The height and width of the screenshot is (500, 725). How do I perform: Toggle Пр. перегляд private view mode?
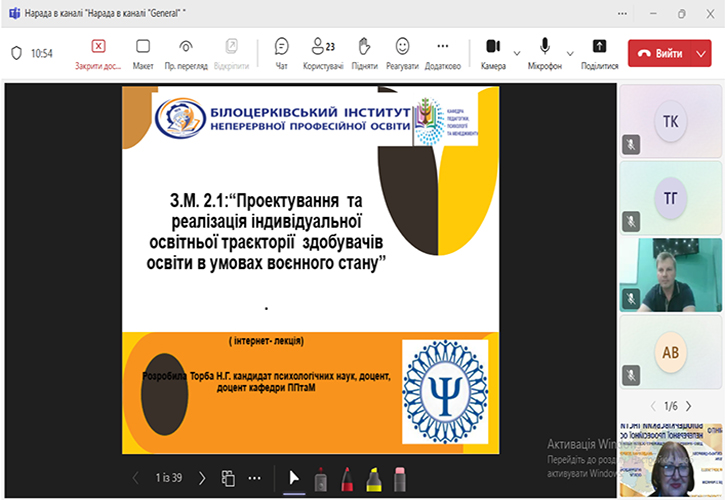[185, 52]
